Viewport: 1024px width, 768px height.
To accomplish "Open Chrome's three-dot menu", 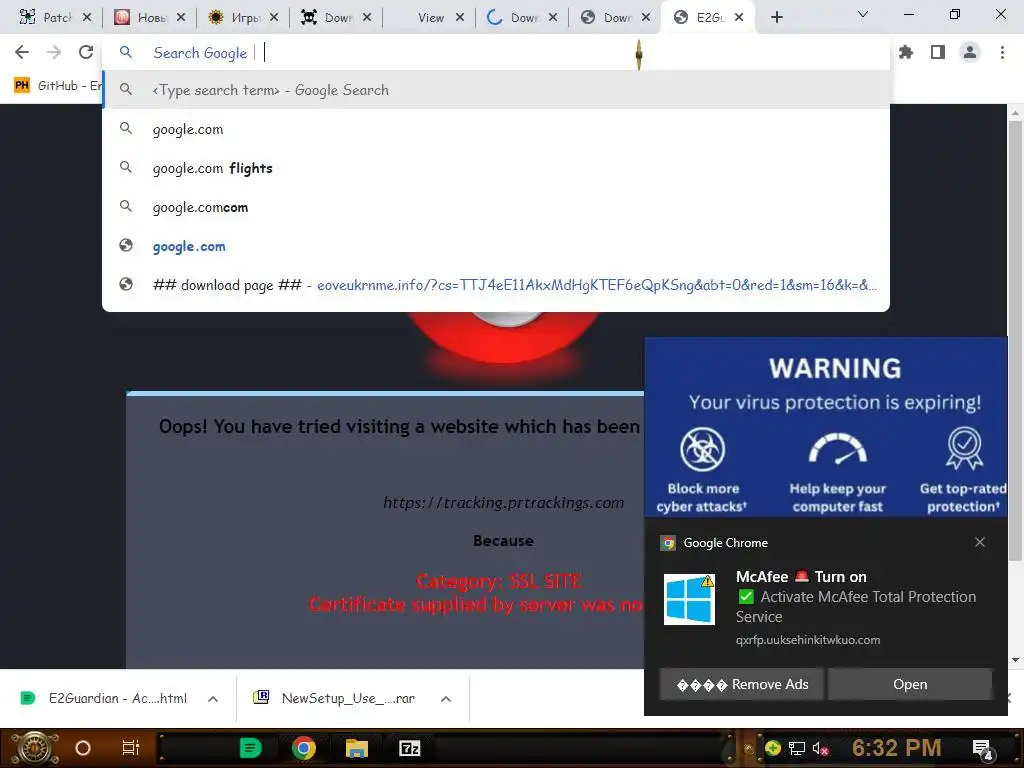I will click(x=1002, y=52).
